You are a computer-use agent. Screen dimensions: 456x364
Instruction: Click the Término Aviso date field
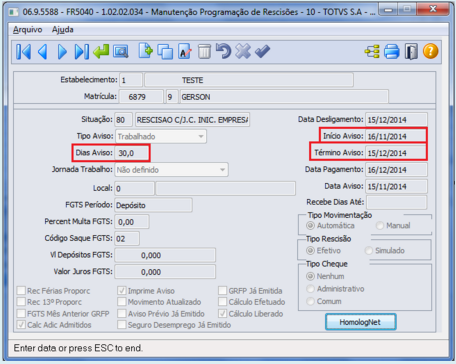(x=396, y=153)
